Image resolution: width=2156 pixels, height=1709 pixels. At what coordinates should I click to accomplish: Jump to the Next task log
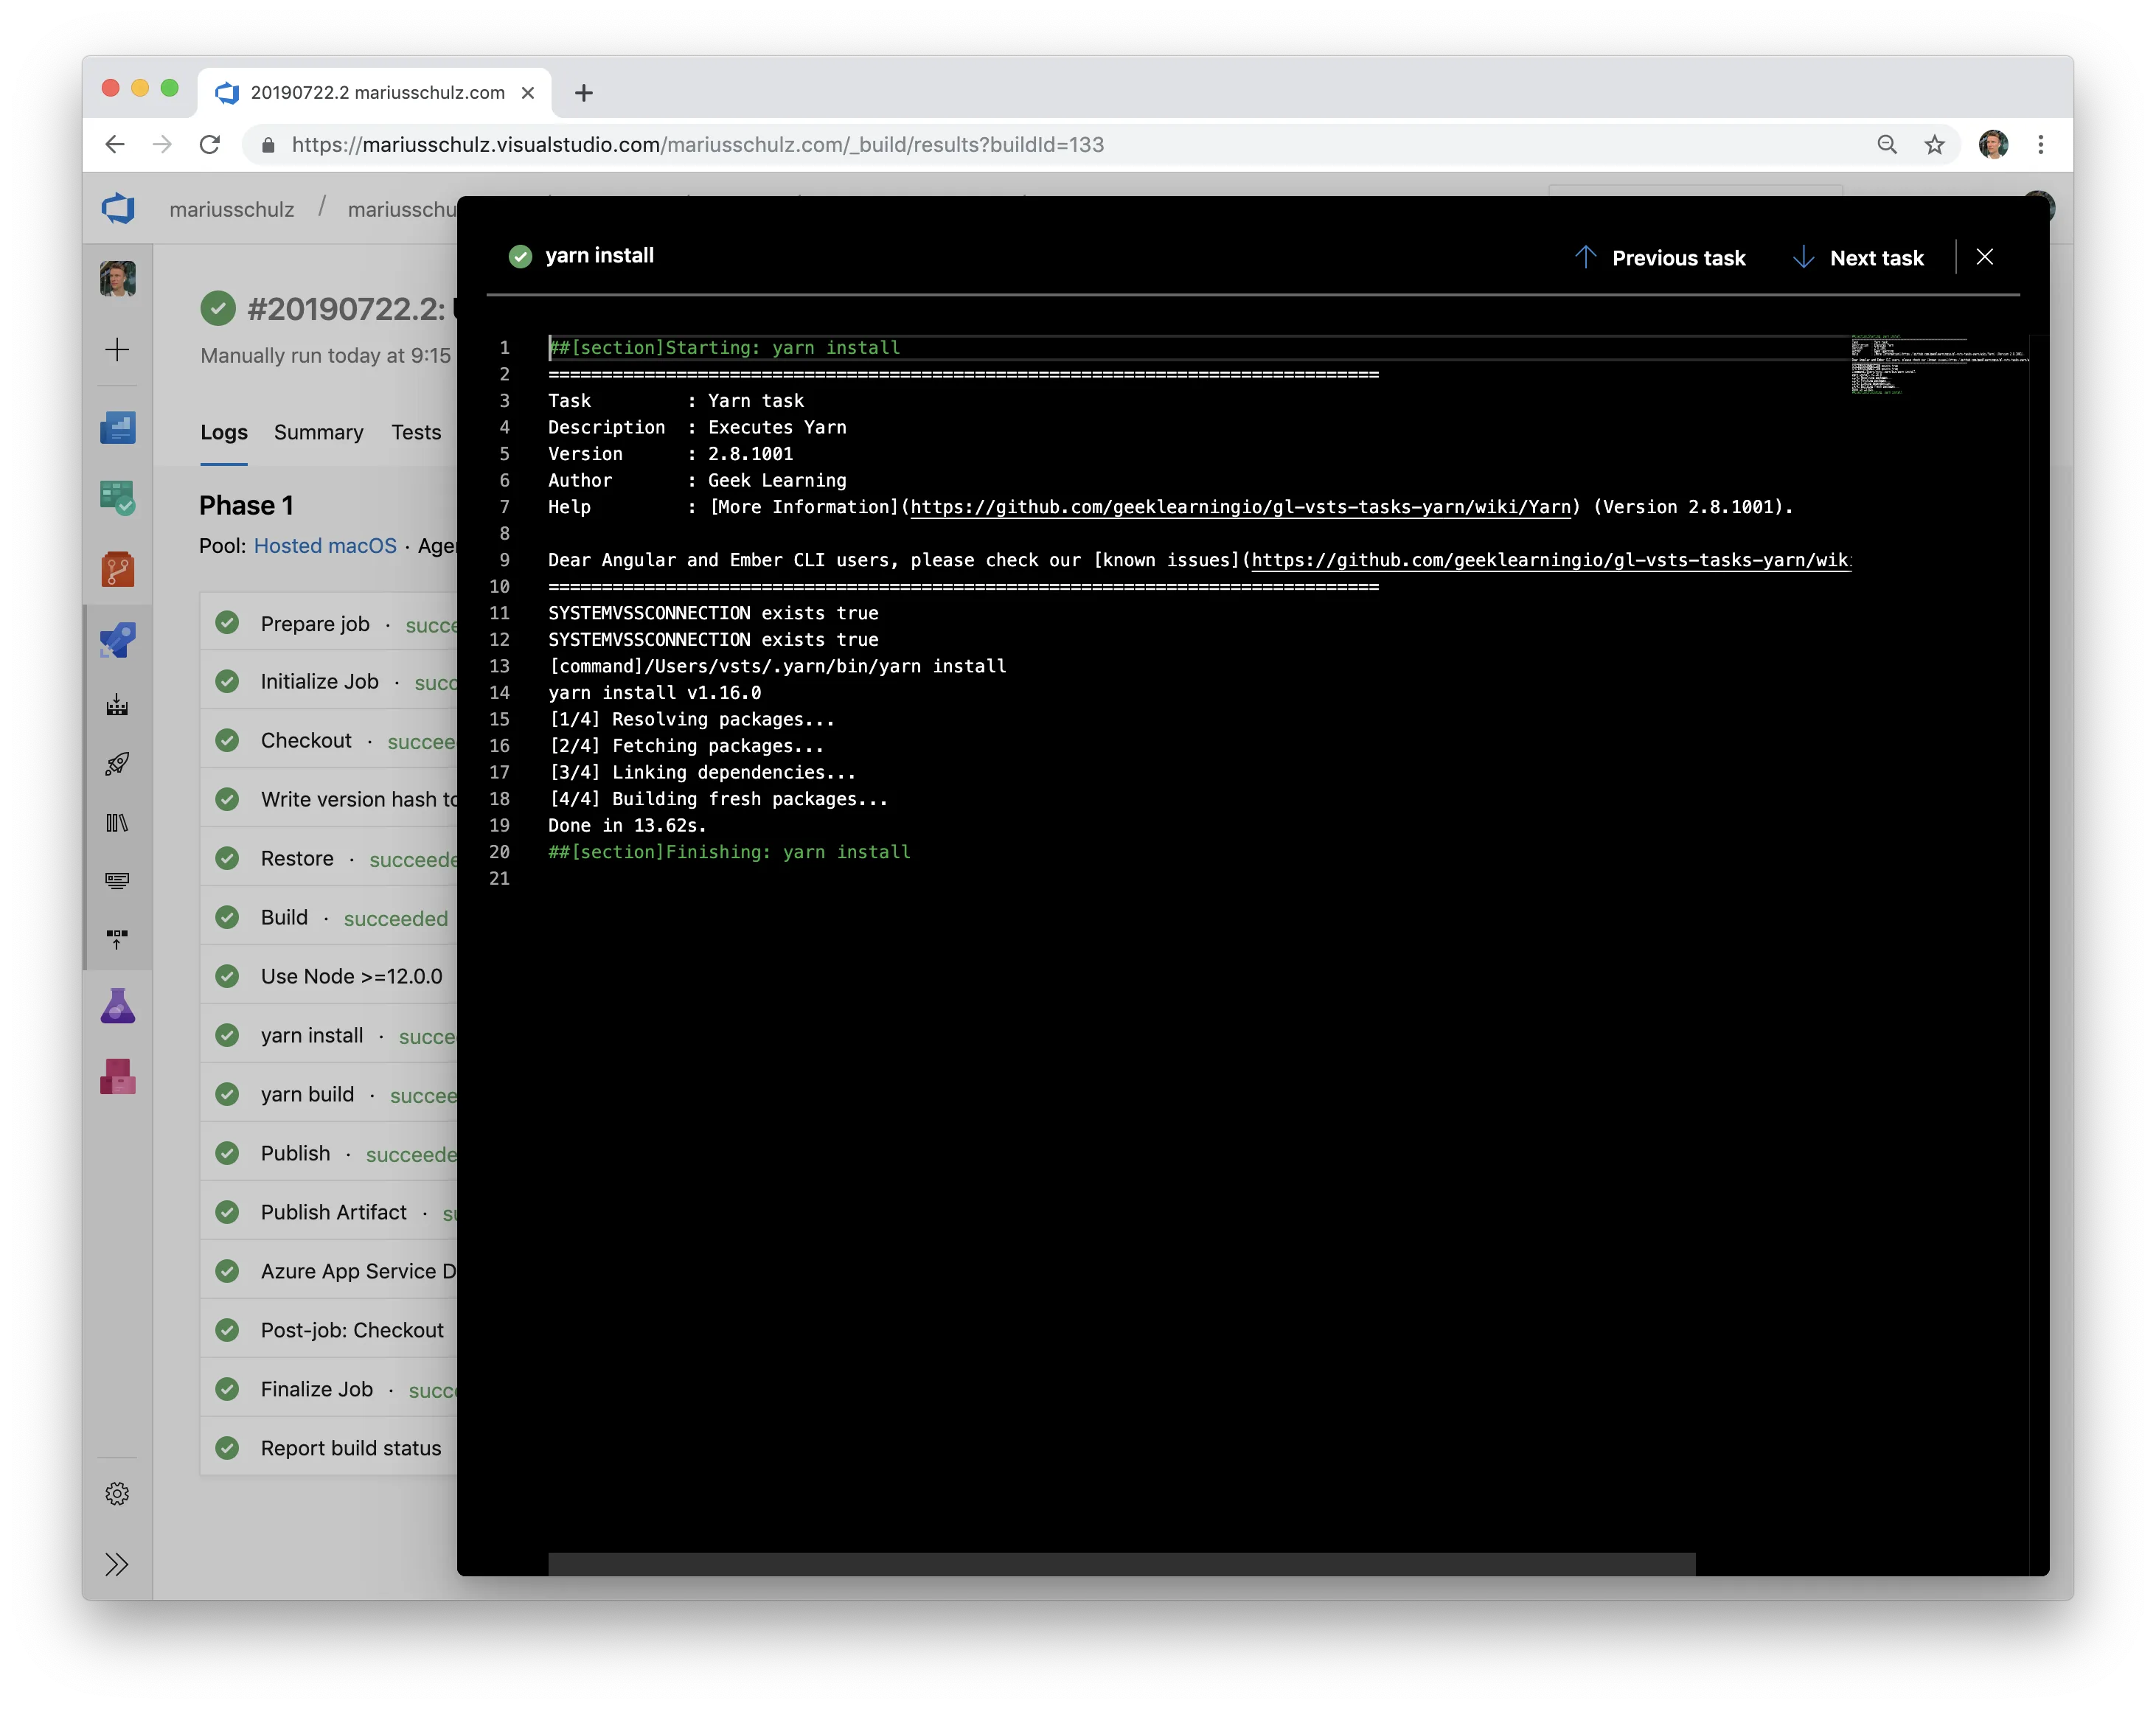(1858, 257)
